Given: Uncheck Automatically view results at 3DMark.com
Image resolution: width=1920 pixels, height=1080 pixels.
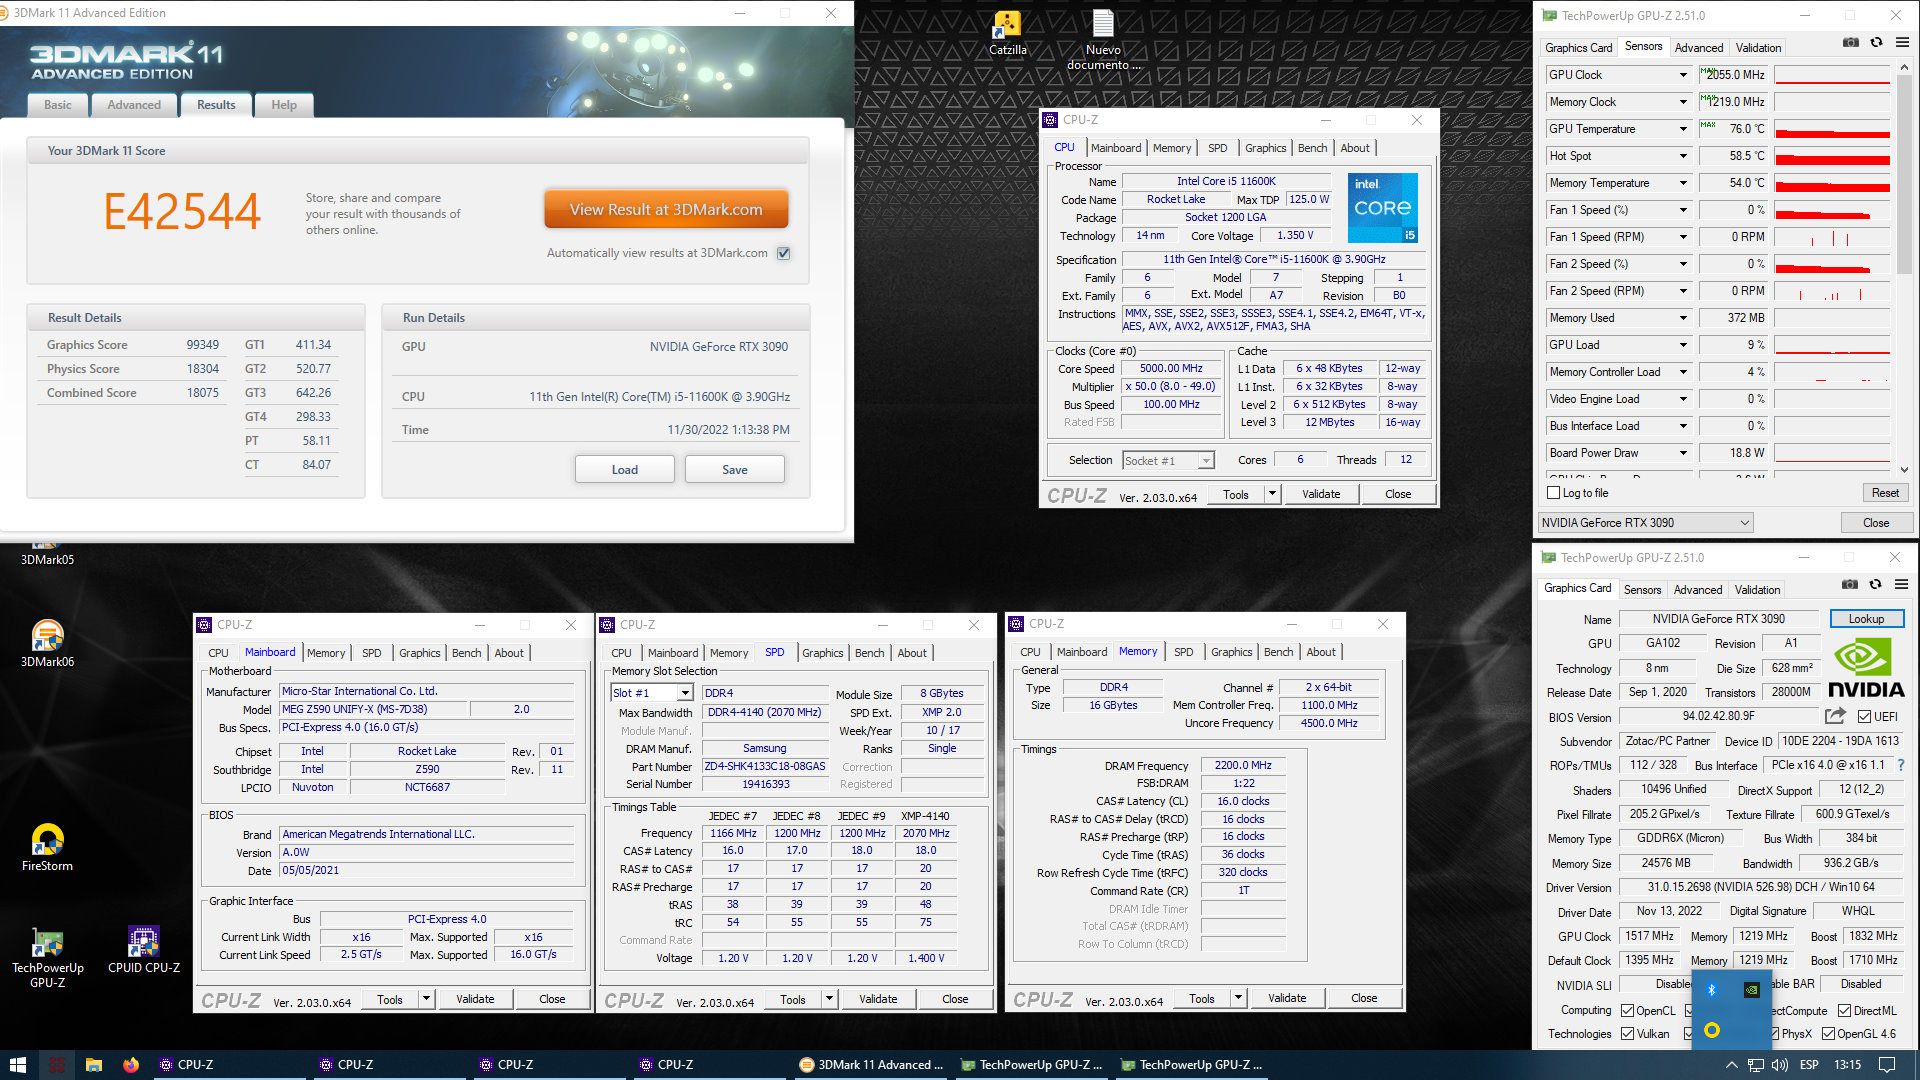Looking at the screenshot, I should pos(784,253).
